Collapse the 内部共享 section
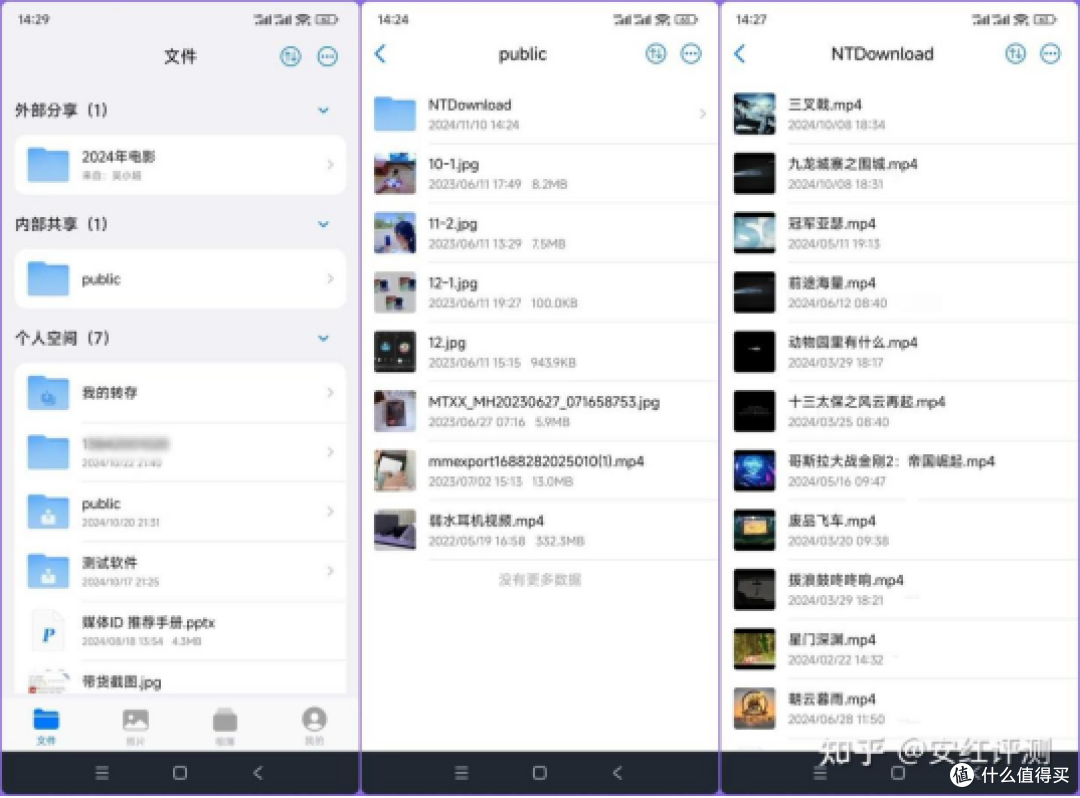Viewport: 1080px width, 798px height. [x=323, y=224]
